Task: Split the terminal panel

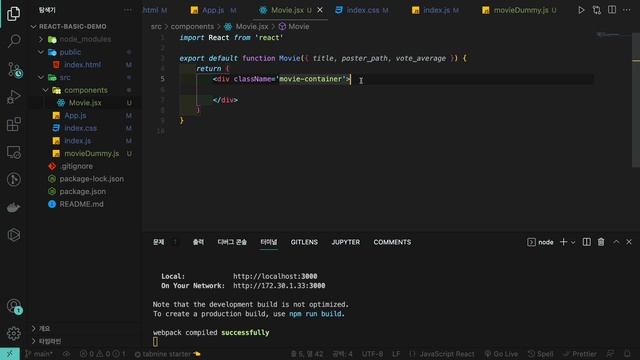Action: pyautogui.click(x=587, y=242)
